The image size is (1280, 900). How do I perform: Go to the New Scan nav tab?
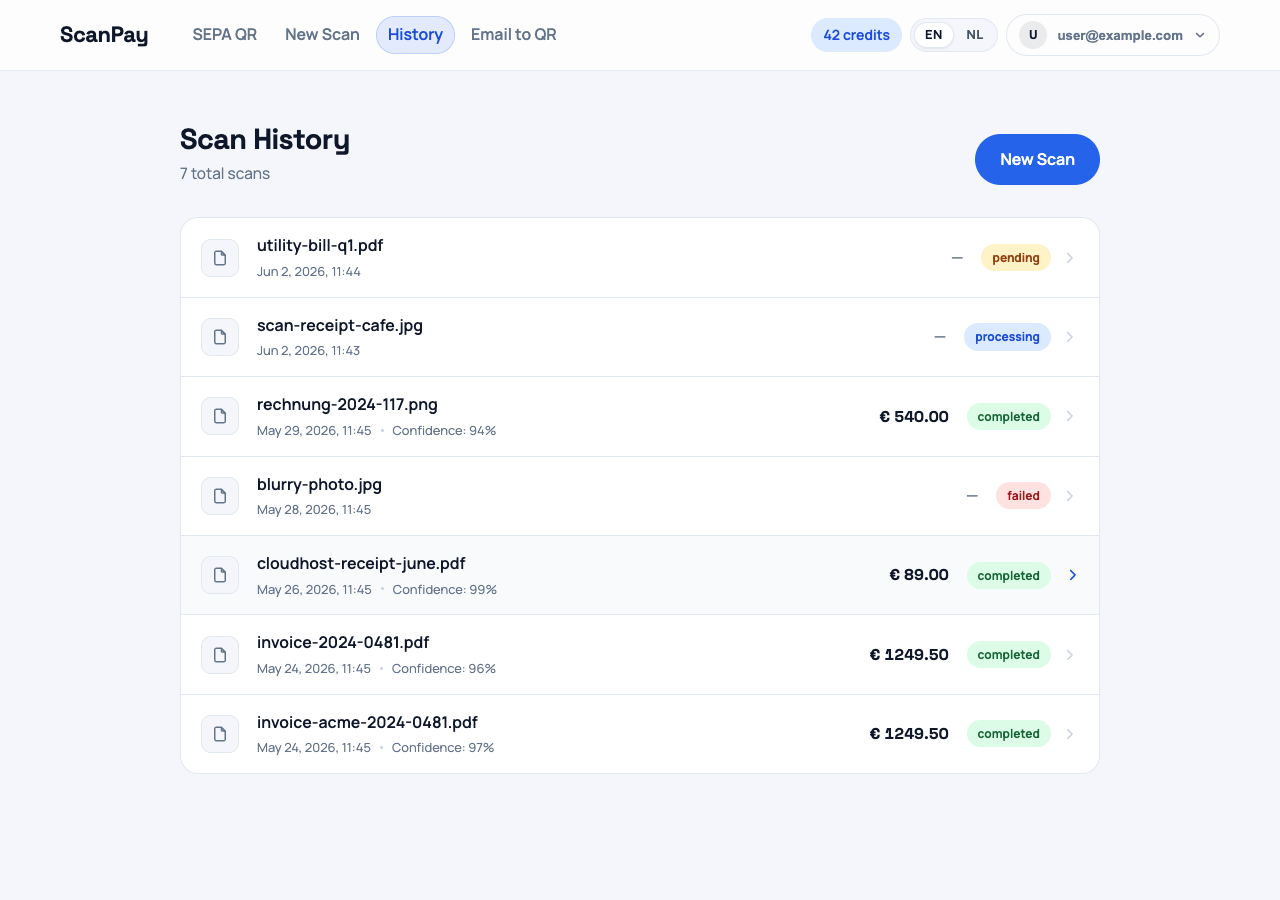pos(322,35)
